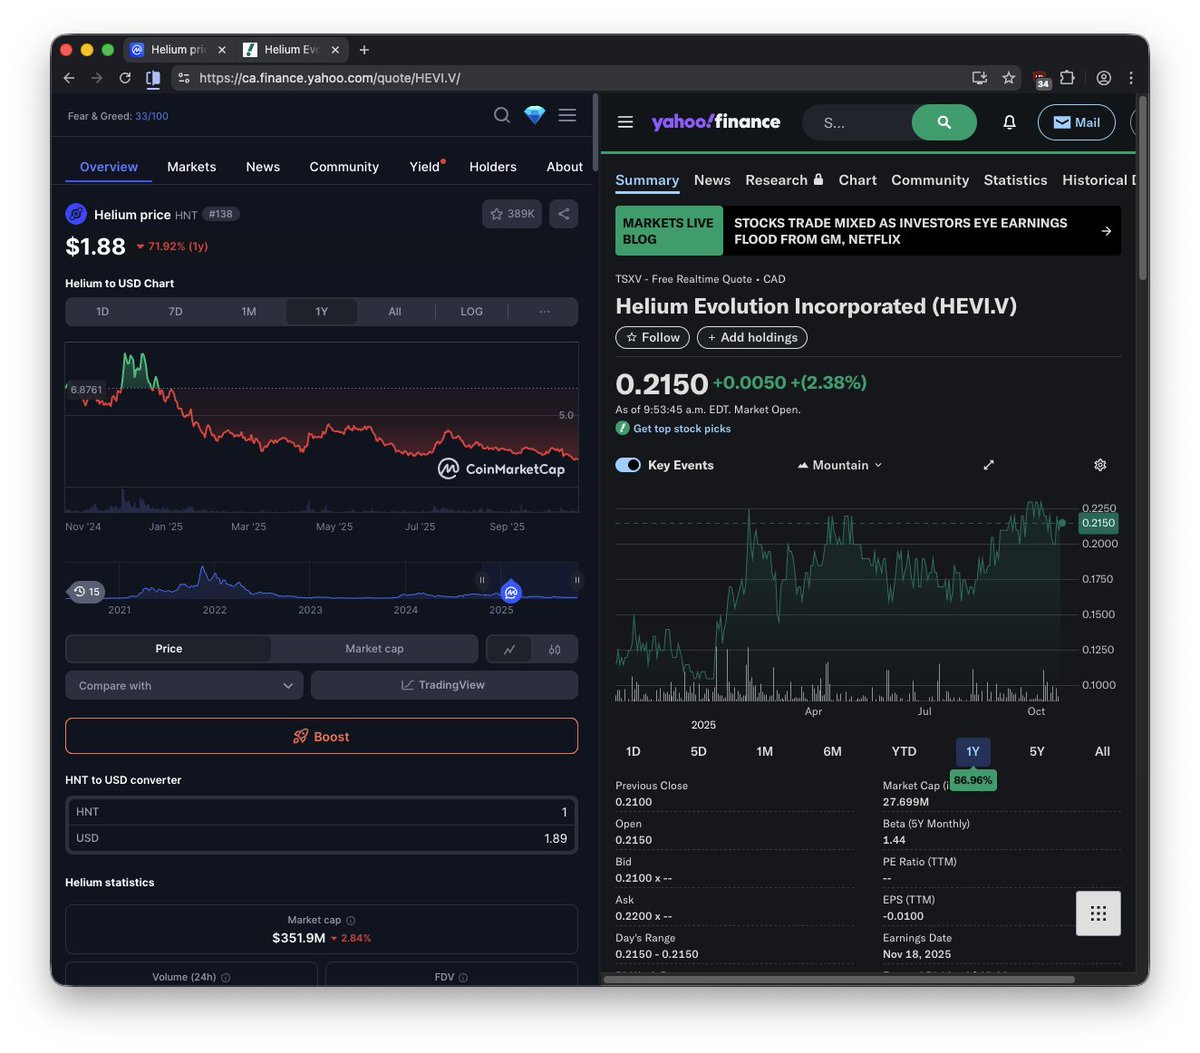Switch to the CoinMarketCap Holders tab

click(x=493, y=167)
